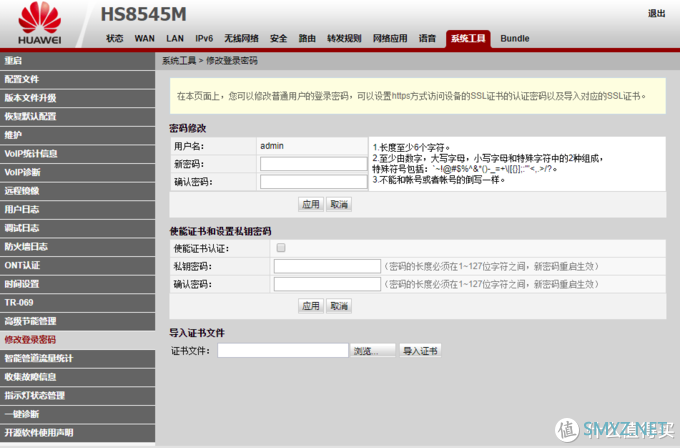Open 一键诊断 sidebar item
Screen dimensions: 680x448
tap(77, 415)
